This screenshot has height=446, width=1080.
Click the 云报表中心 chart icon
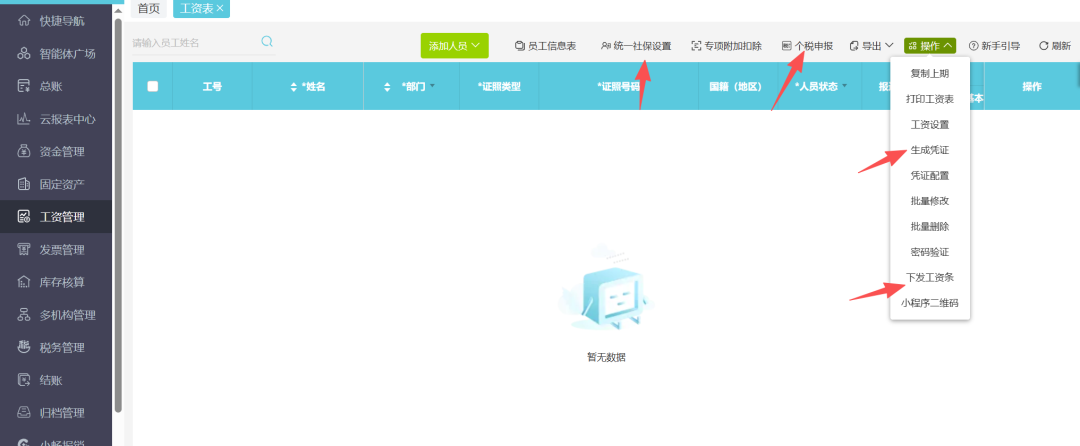(x=24, y=119)
